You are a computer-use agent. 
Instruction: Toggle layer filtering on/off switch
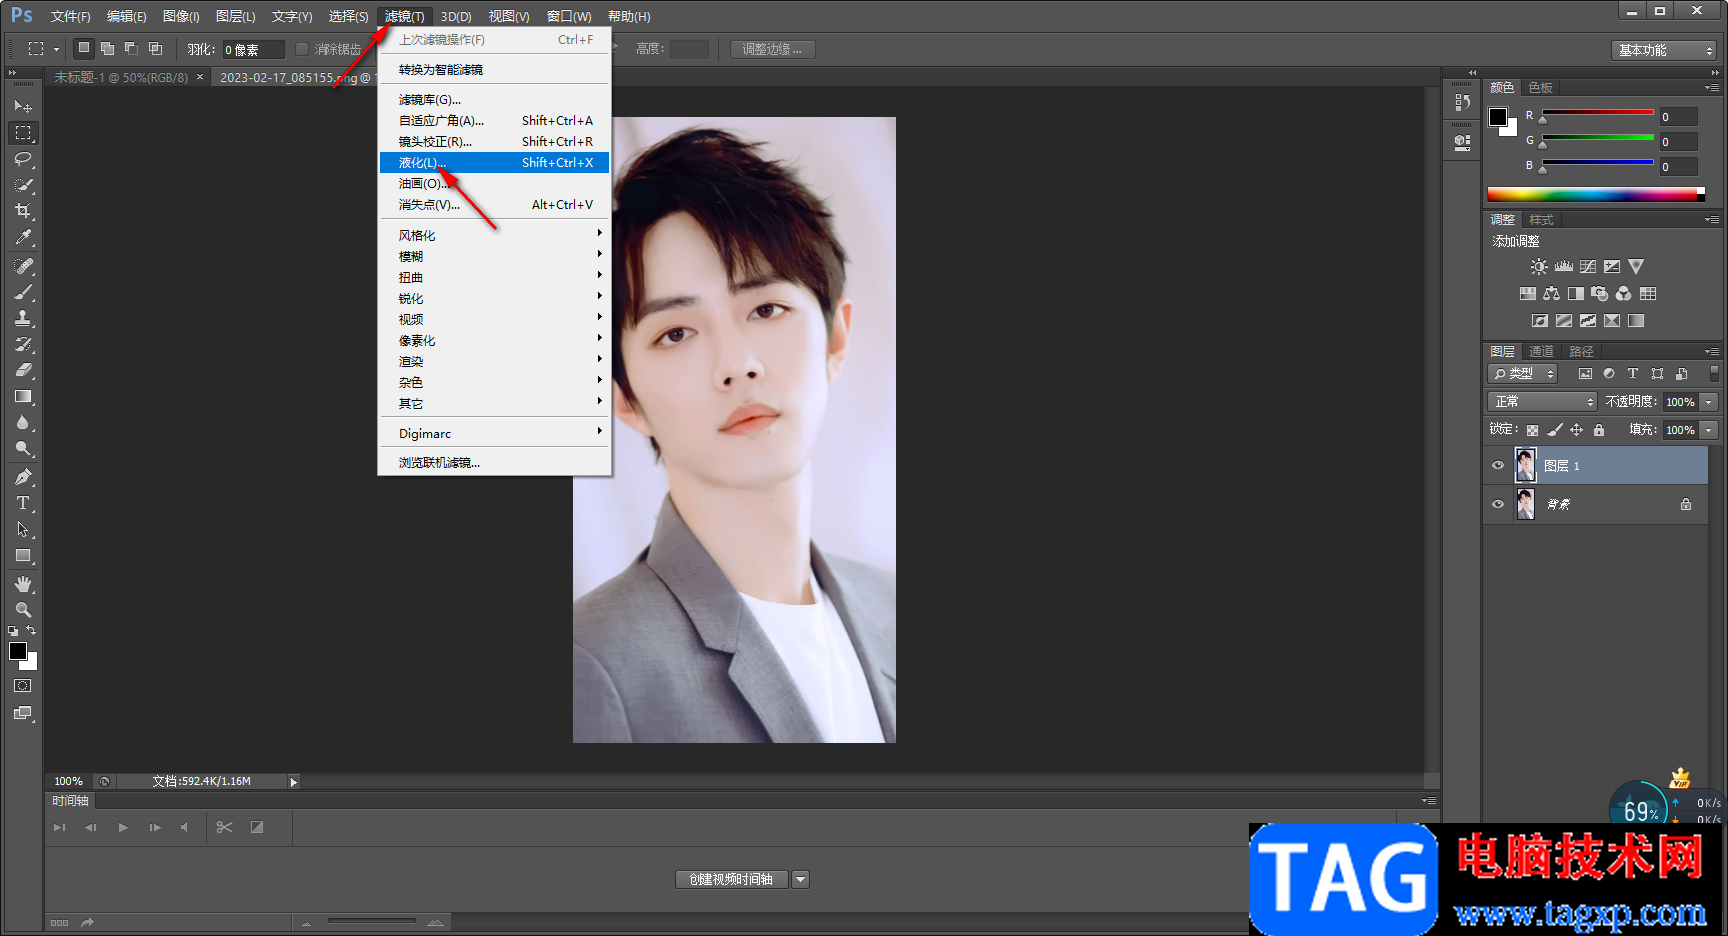tap(1714, 373)
